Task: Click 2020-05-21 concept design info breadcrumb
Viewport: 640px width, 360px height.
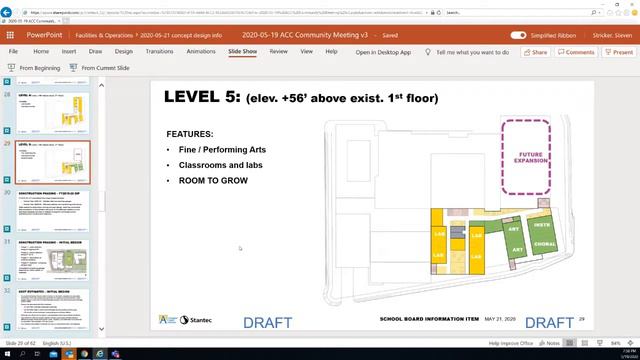Action: click(x=181, y=36)
